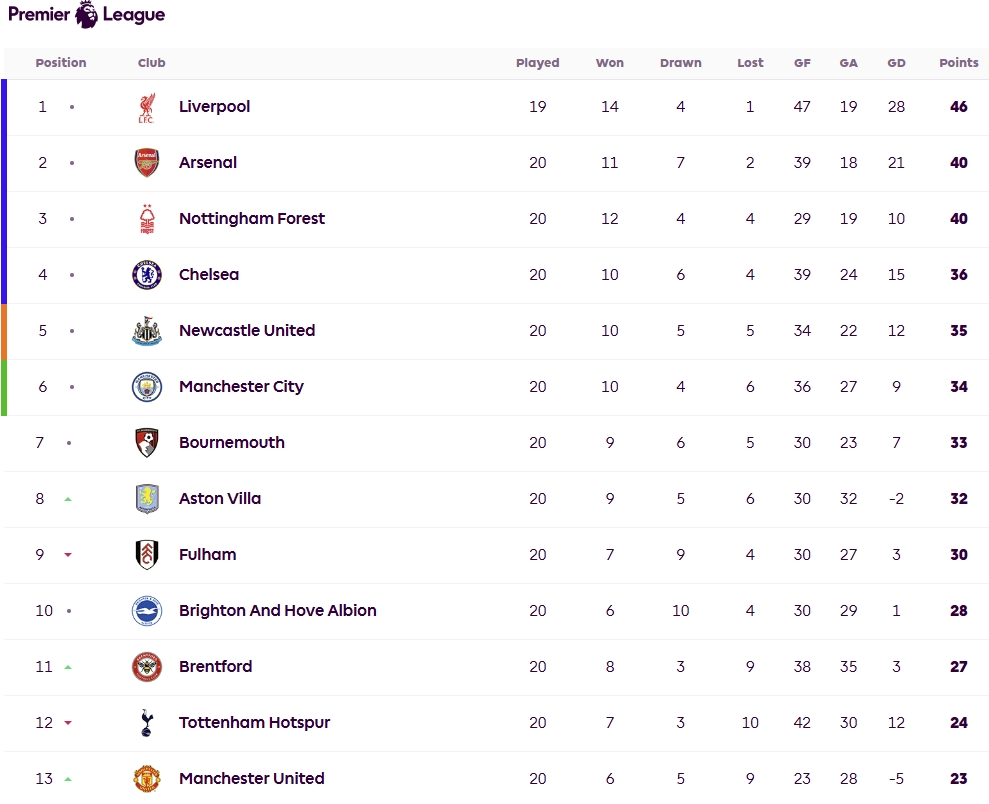Click the Newcastle United crest
Image resolution: width=989 pixels, height=804 pixels.
pyautogui.click(x=147, y=331)
